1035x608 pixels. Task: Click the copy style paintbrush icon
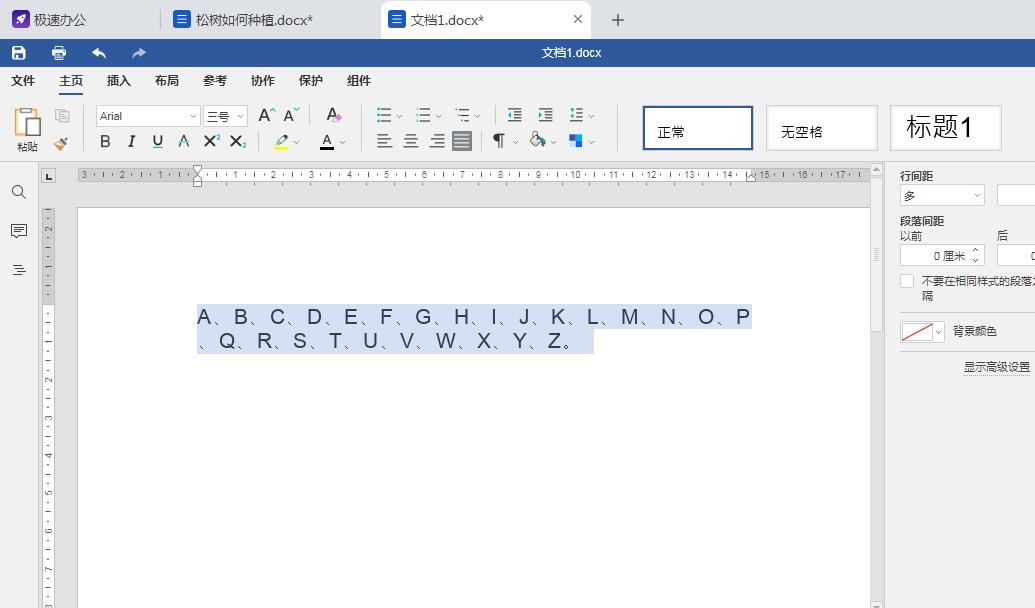(x=61, y=143)
